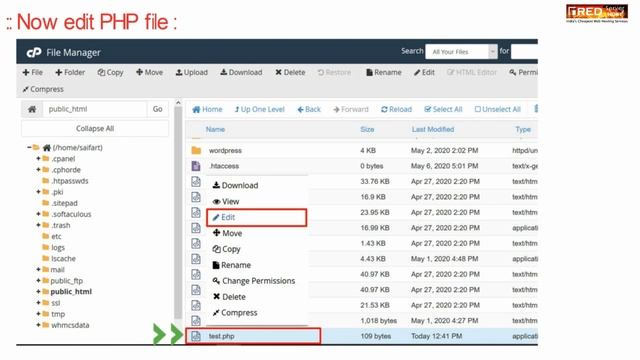
Task: Sort files by Name column
Action: tap(215, 129)
